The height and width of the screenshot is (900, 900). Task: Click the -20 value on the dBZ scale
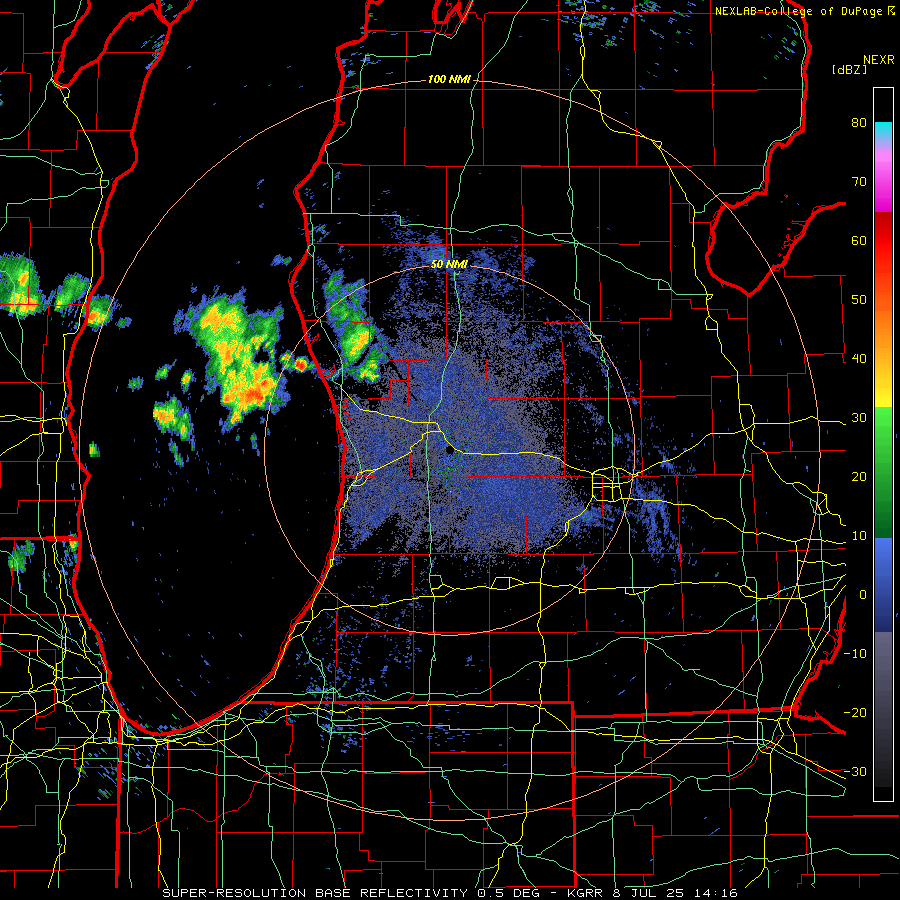855,712
